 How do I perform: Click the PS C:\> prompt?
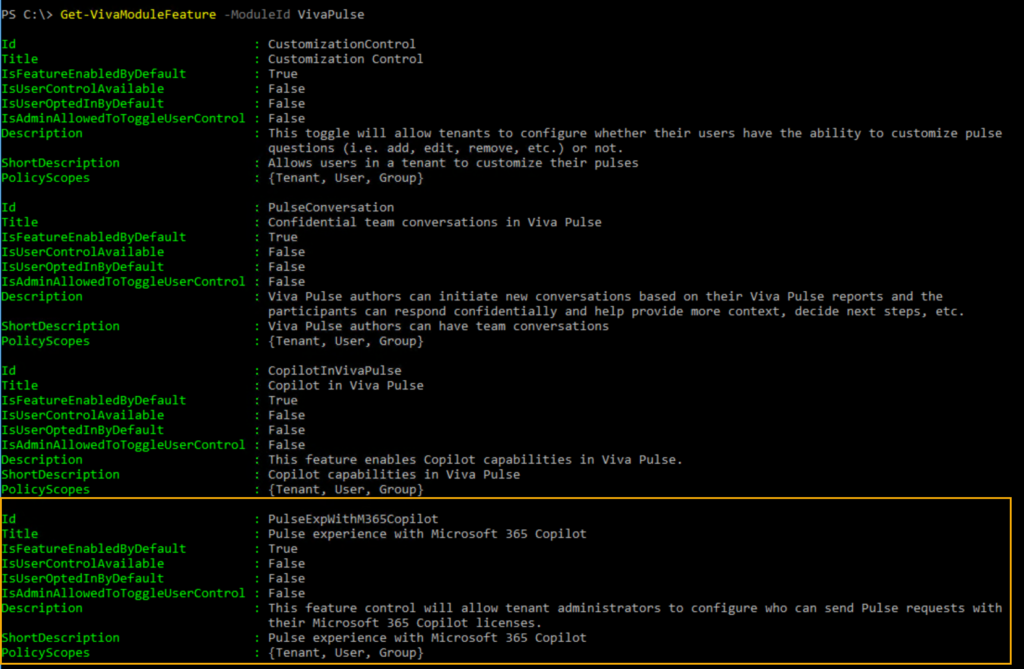click(x=27, y=14)
